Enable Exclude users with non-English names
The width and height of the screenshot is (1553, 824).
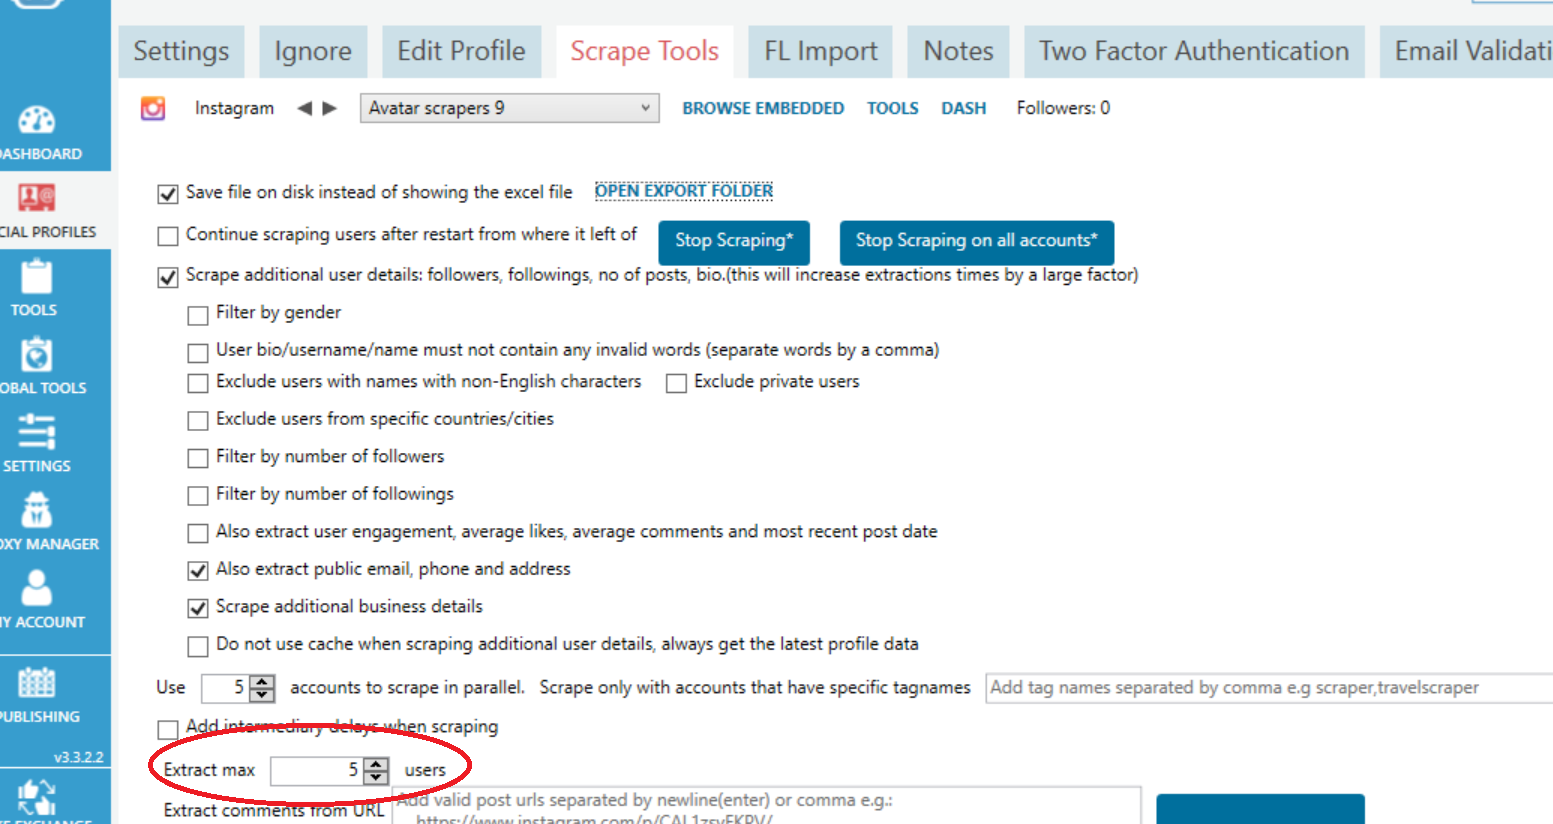click(x=198, y=383)
